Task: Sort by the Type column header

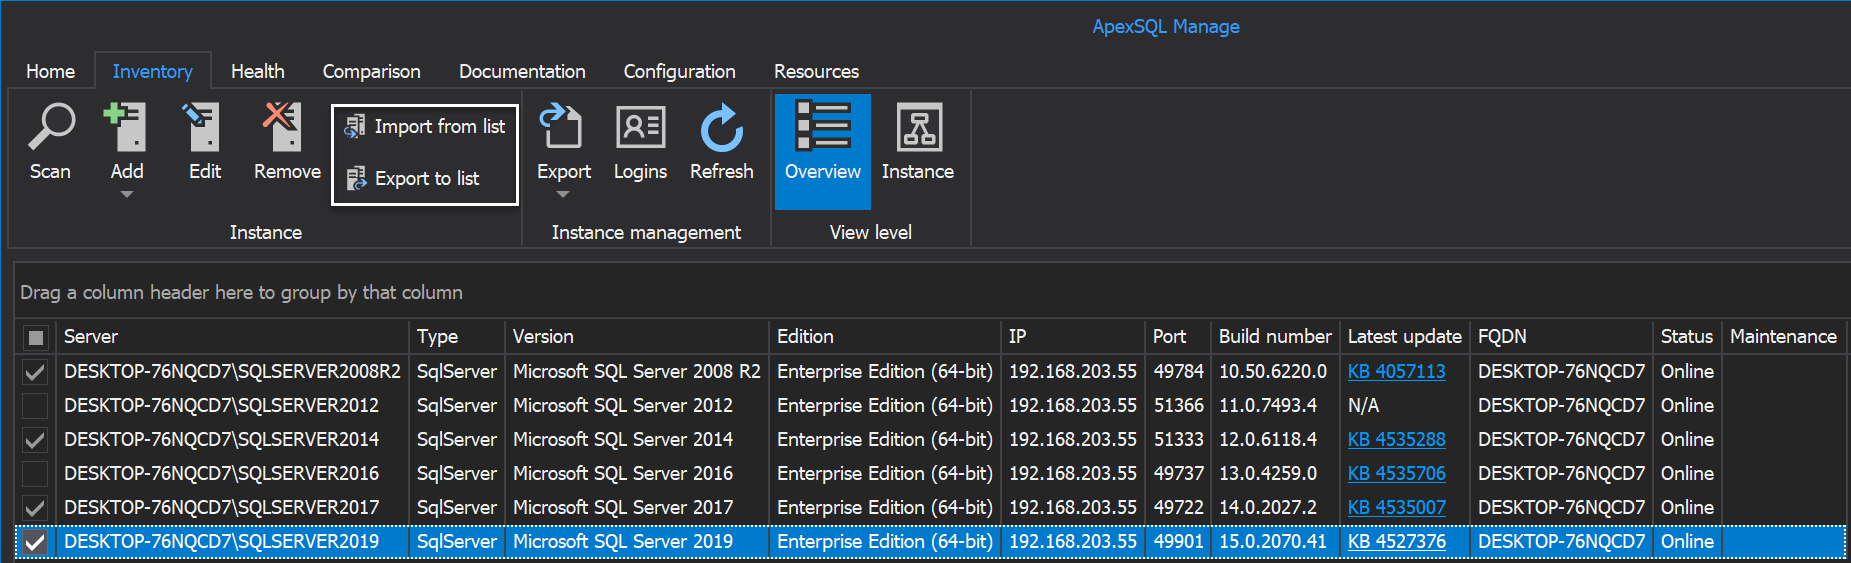Action: coord(457,336)
